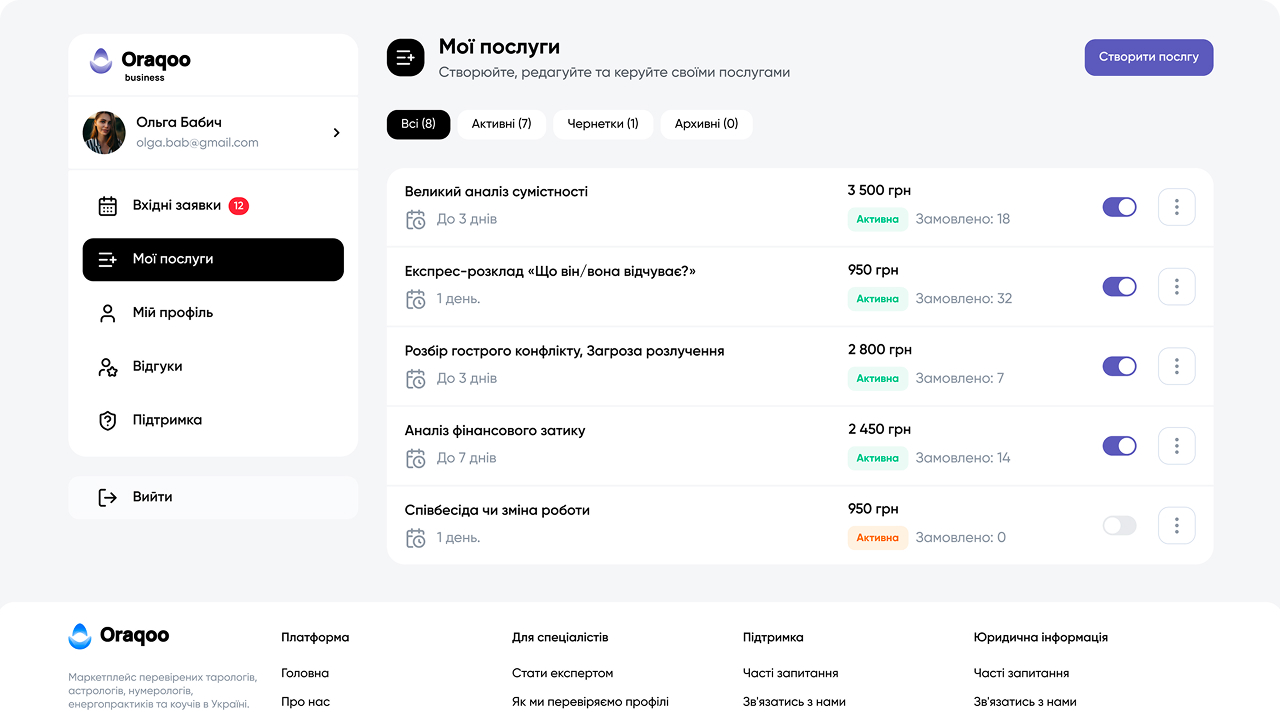Click the Підтримка shield question icon
Image resolution: width=1280 pixels, height=720 pixels.
click(108, 421)
